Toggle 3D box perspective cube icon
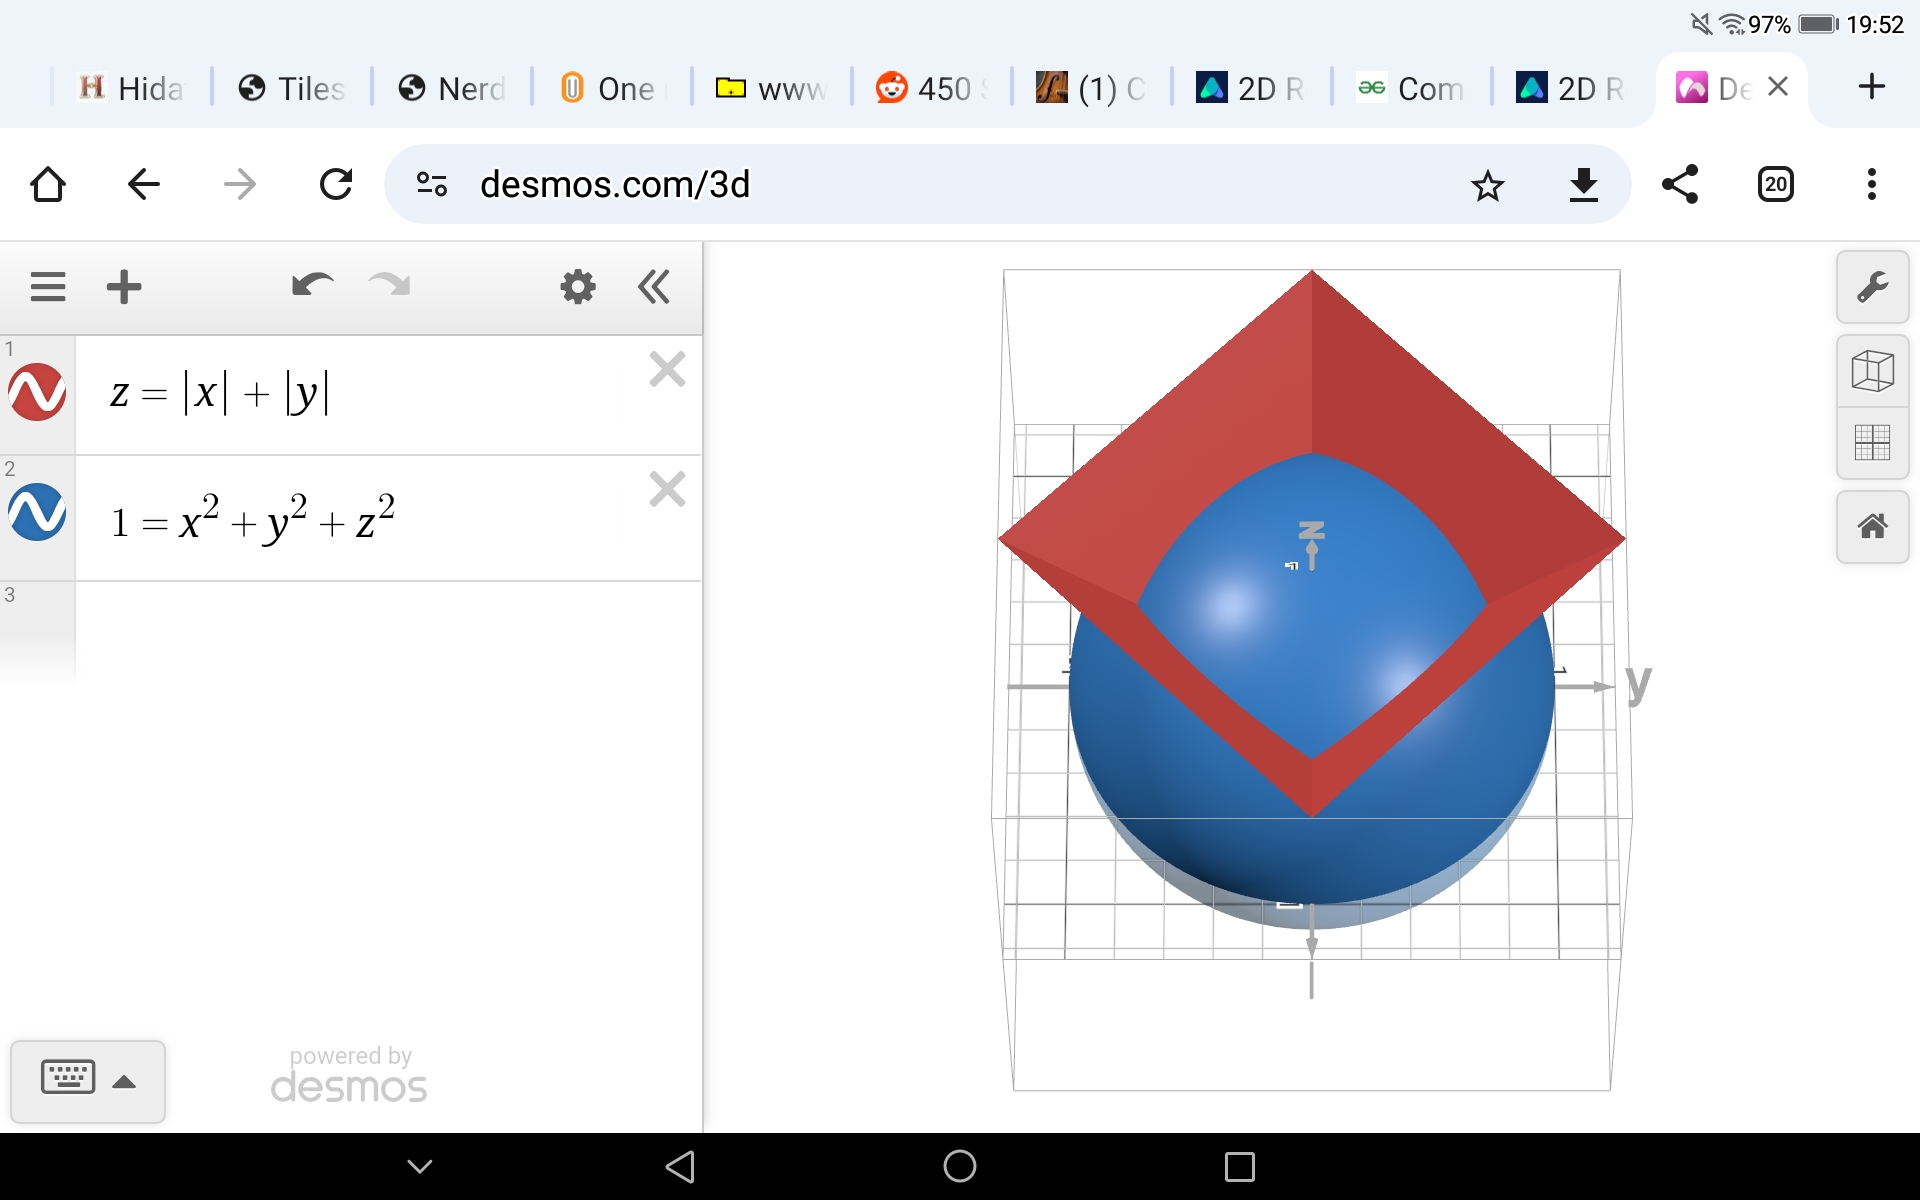Screen dimensions: 1920x1200 point(1872,371)
